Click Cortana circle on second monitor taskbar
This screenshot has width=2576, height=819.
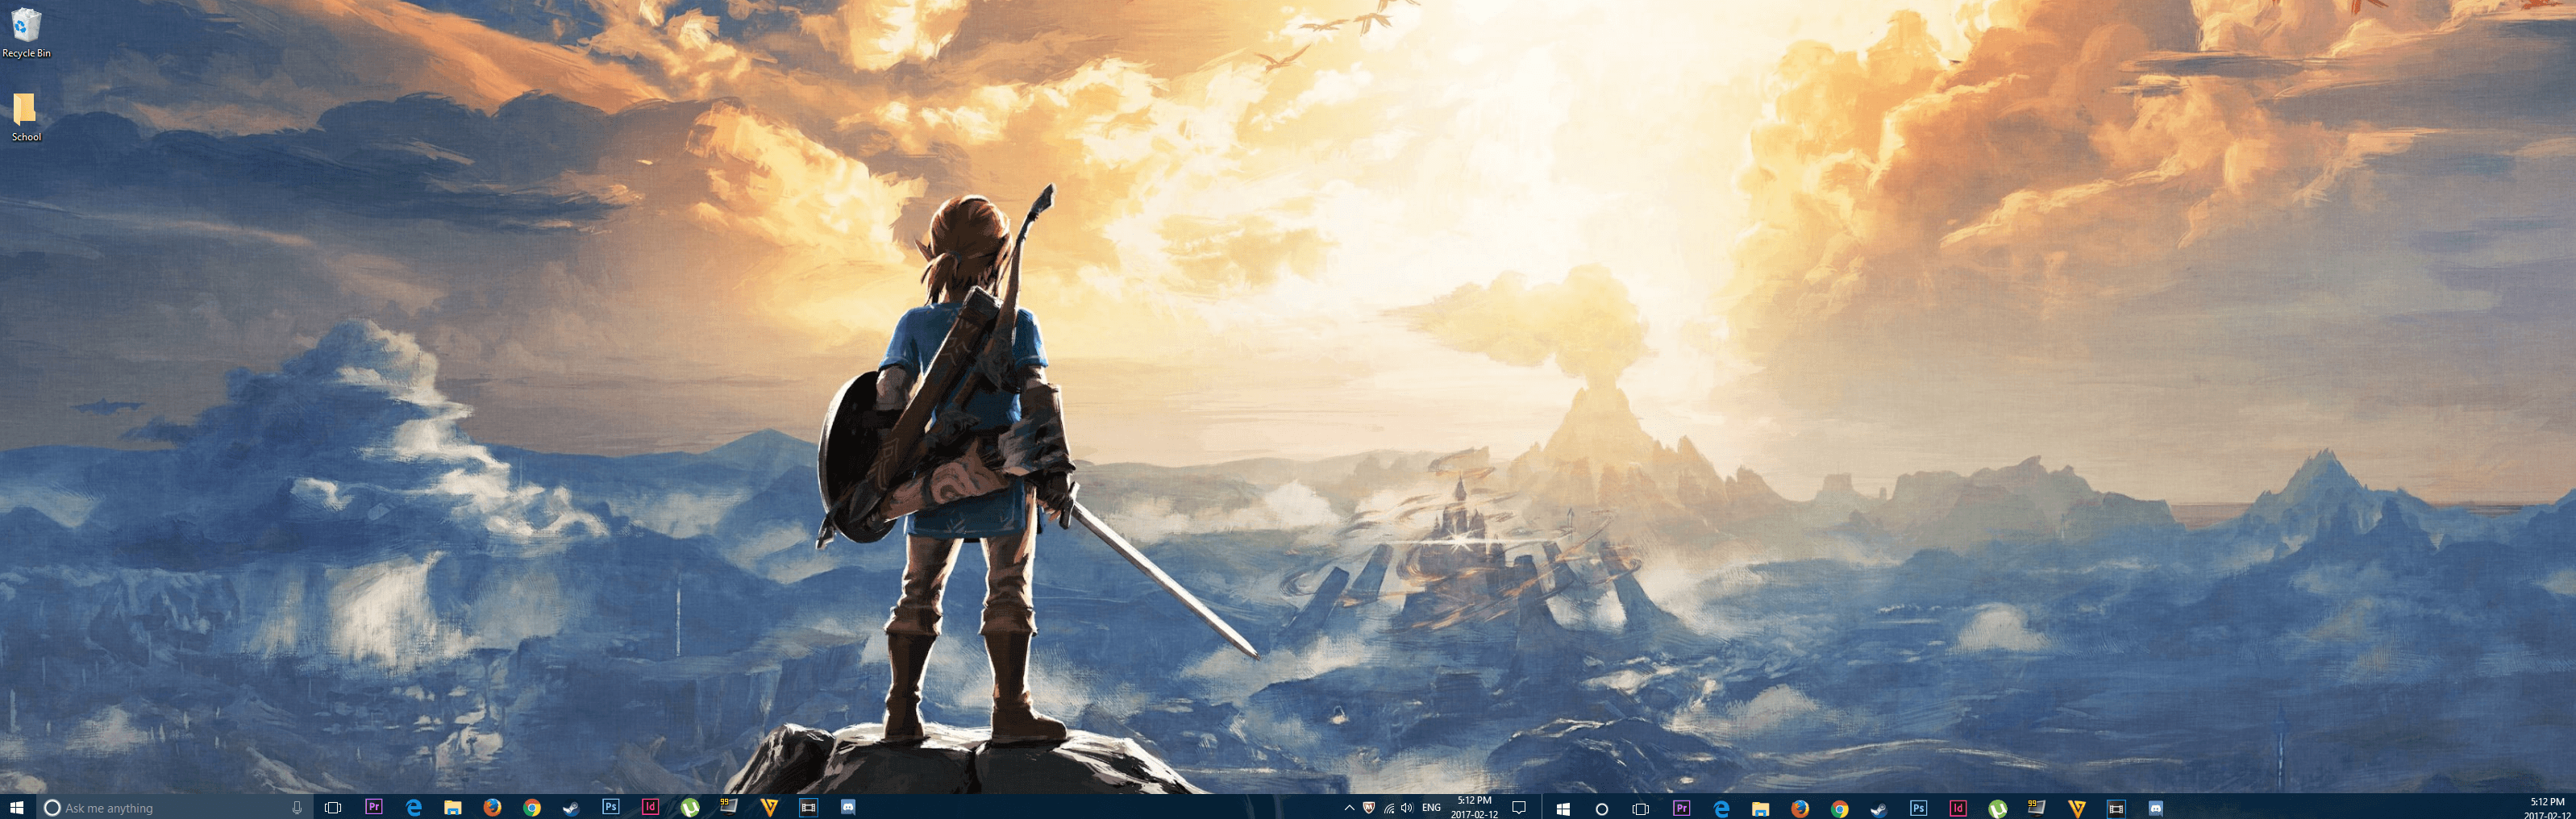1601,808
